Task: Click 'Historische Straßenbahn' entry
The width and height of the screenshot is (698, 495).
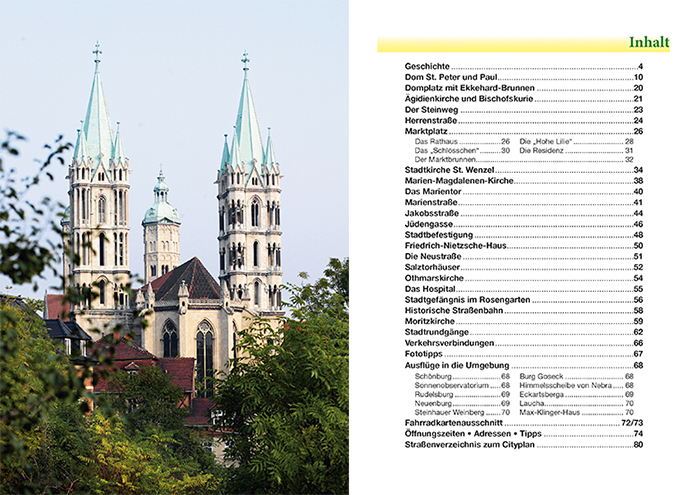Action: click(x=524, y=311)
